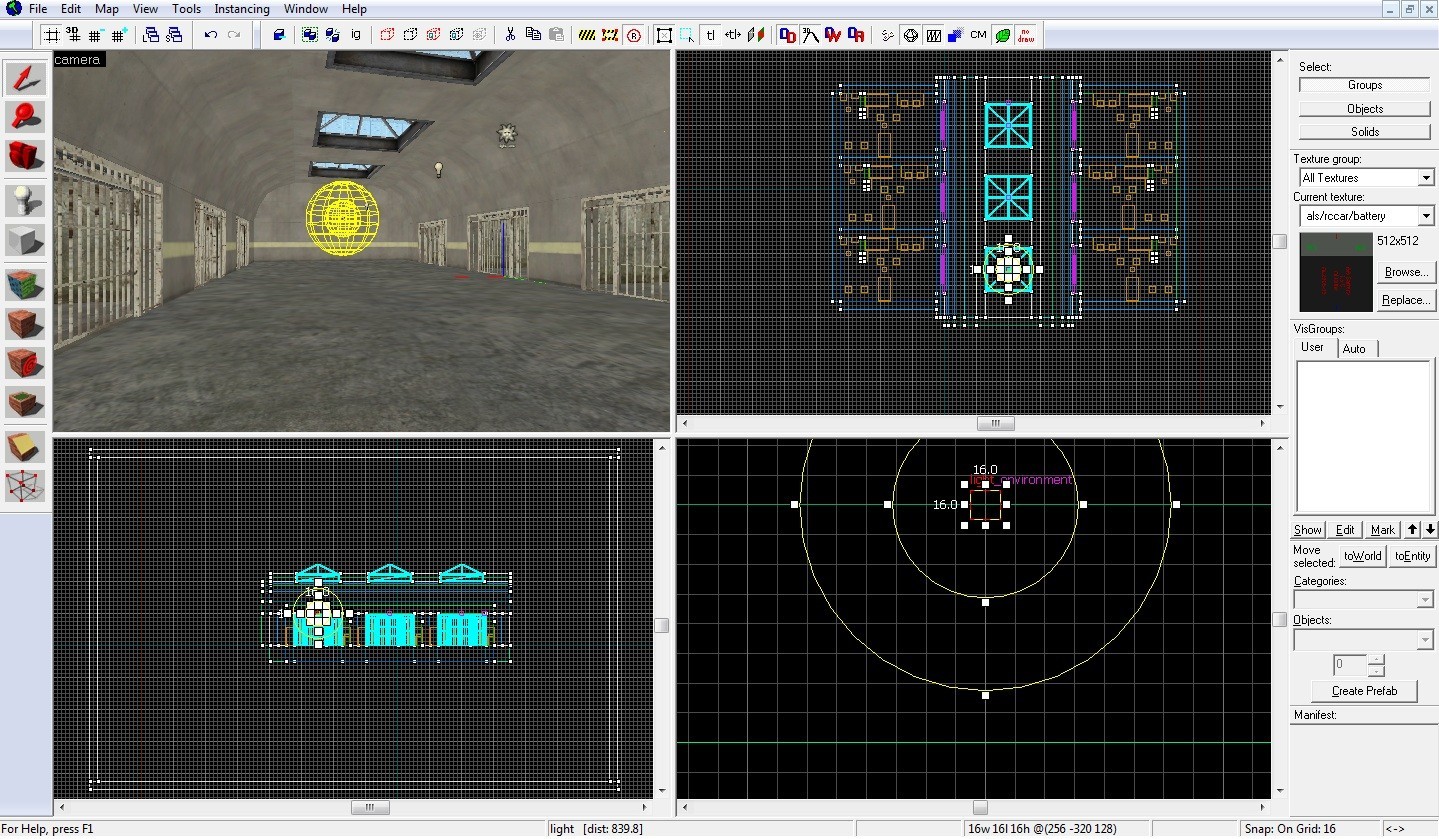Viewport: 1439px width, 839px height.
Task: Expand the Current texture dropdown
Action: (1426, 216)
